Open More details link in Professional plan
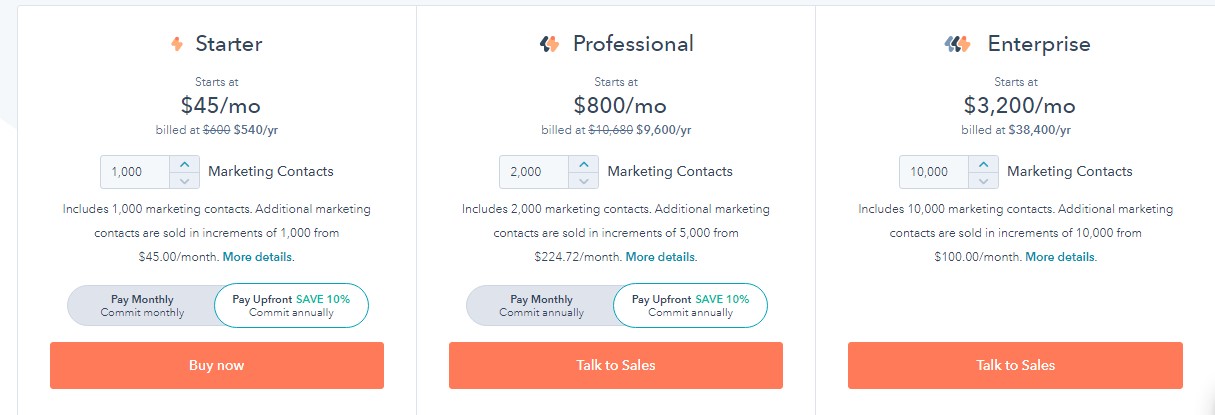The width and height of the screenshot is (1215, 415). [661, 257]
